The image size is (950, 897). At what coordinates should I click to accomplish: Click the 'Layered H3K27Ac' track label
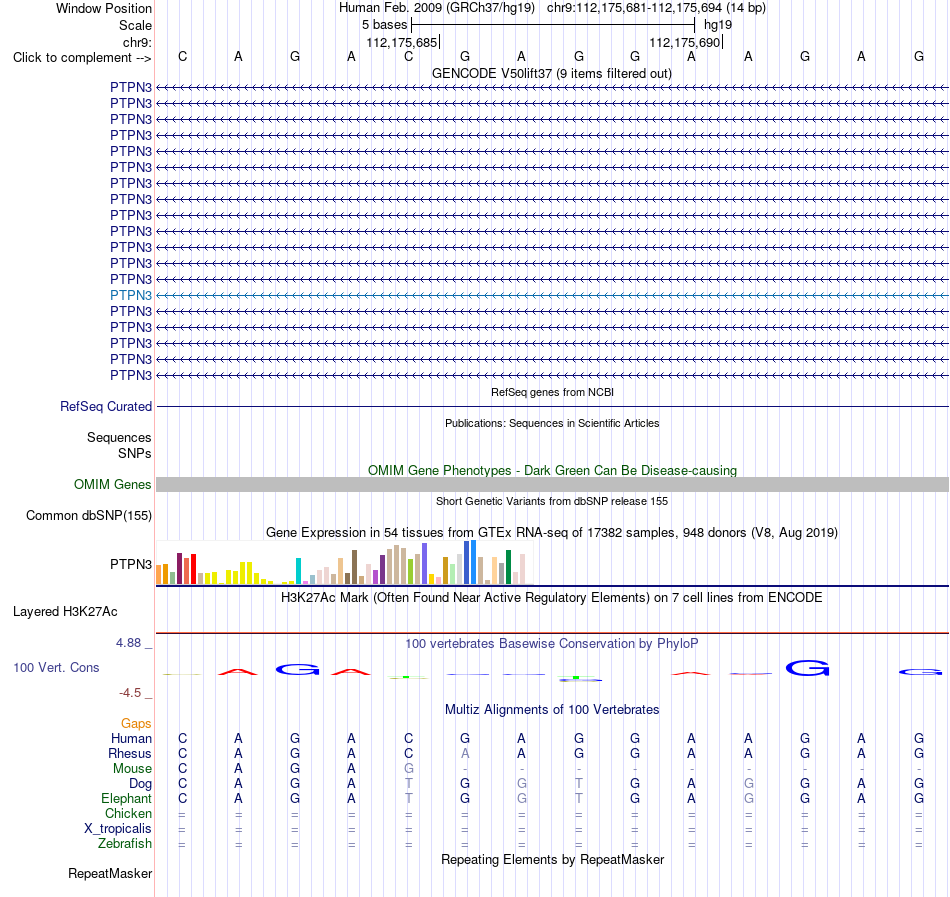click(65, 612)
